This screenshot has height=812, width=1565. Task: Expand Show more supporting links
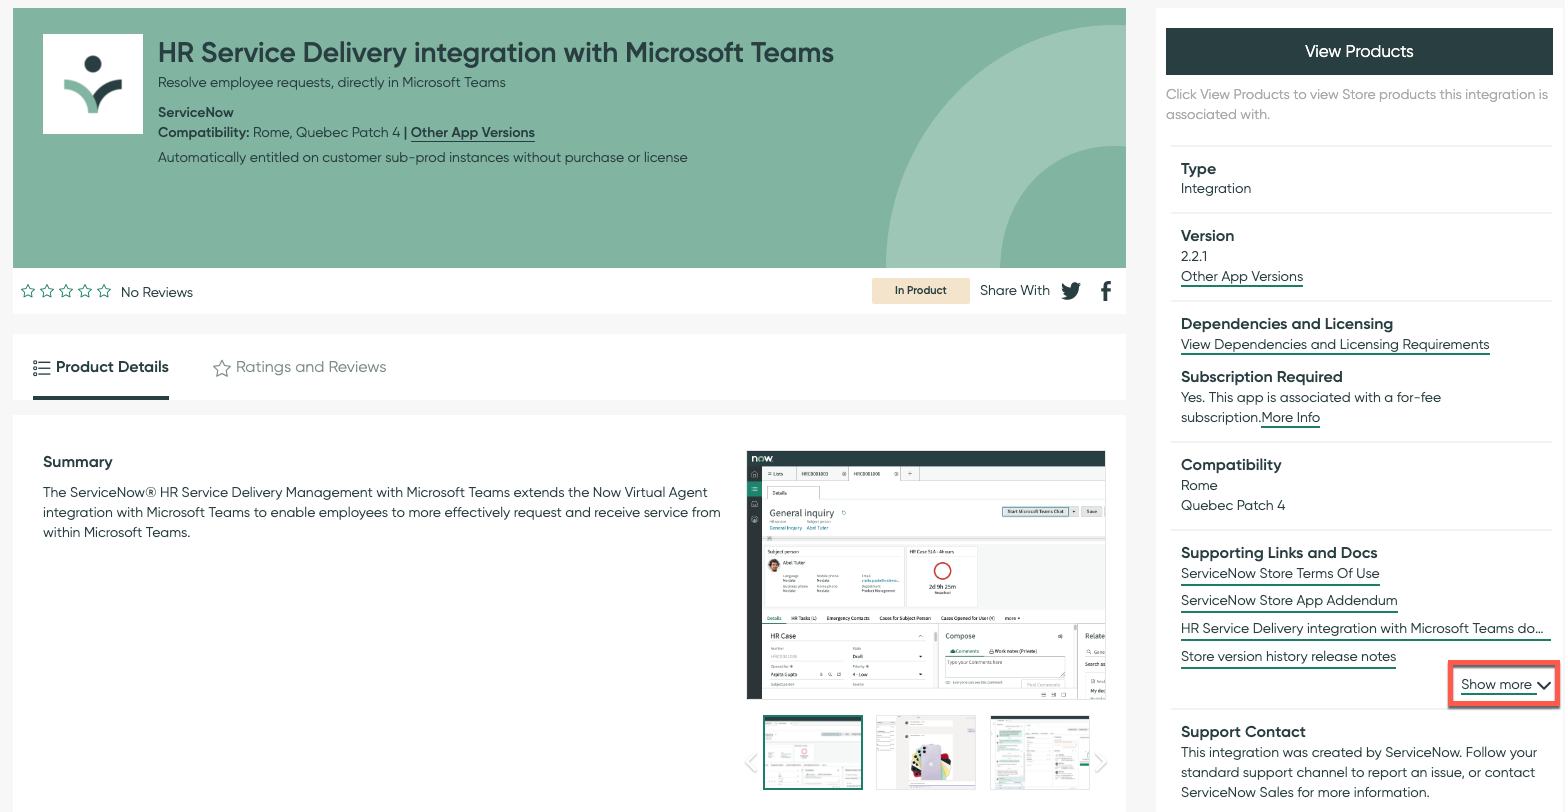[x=1505, y=685]
